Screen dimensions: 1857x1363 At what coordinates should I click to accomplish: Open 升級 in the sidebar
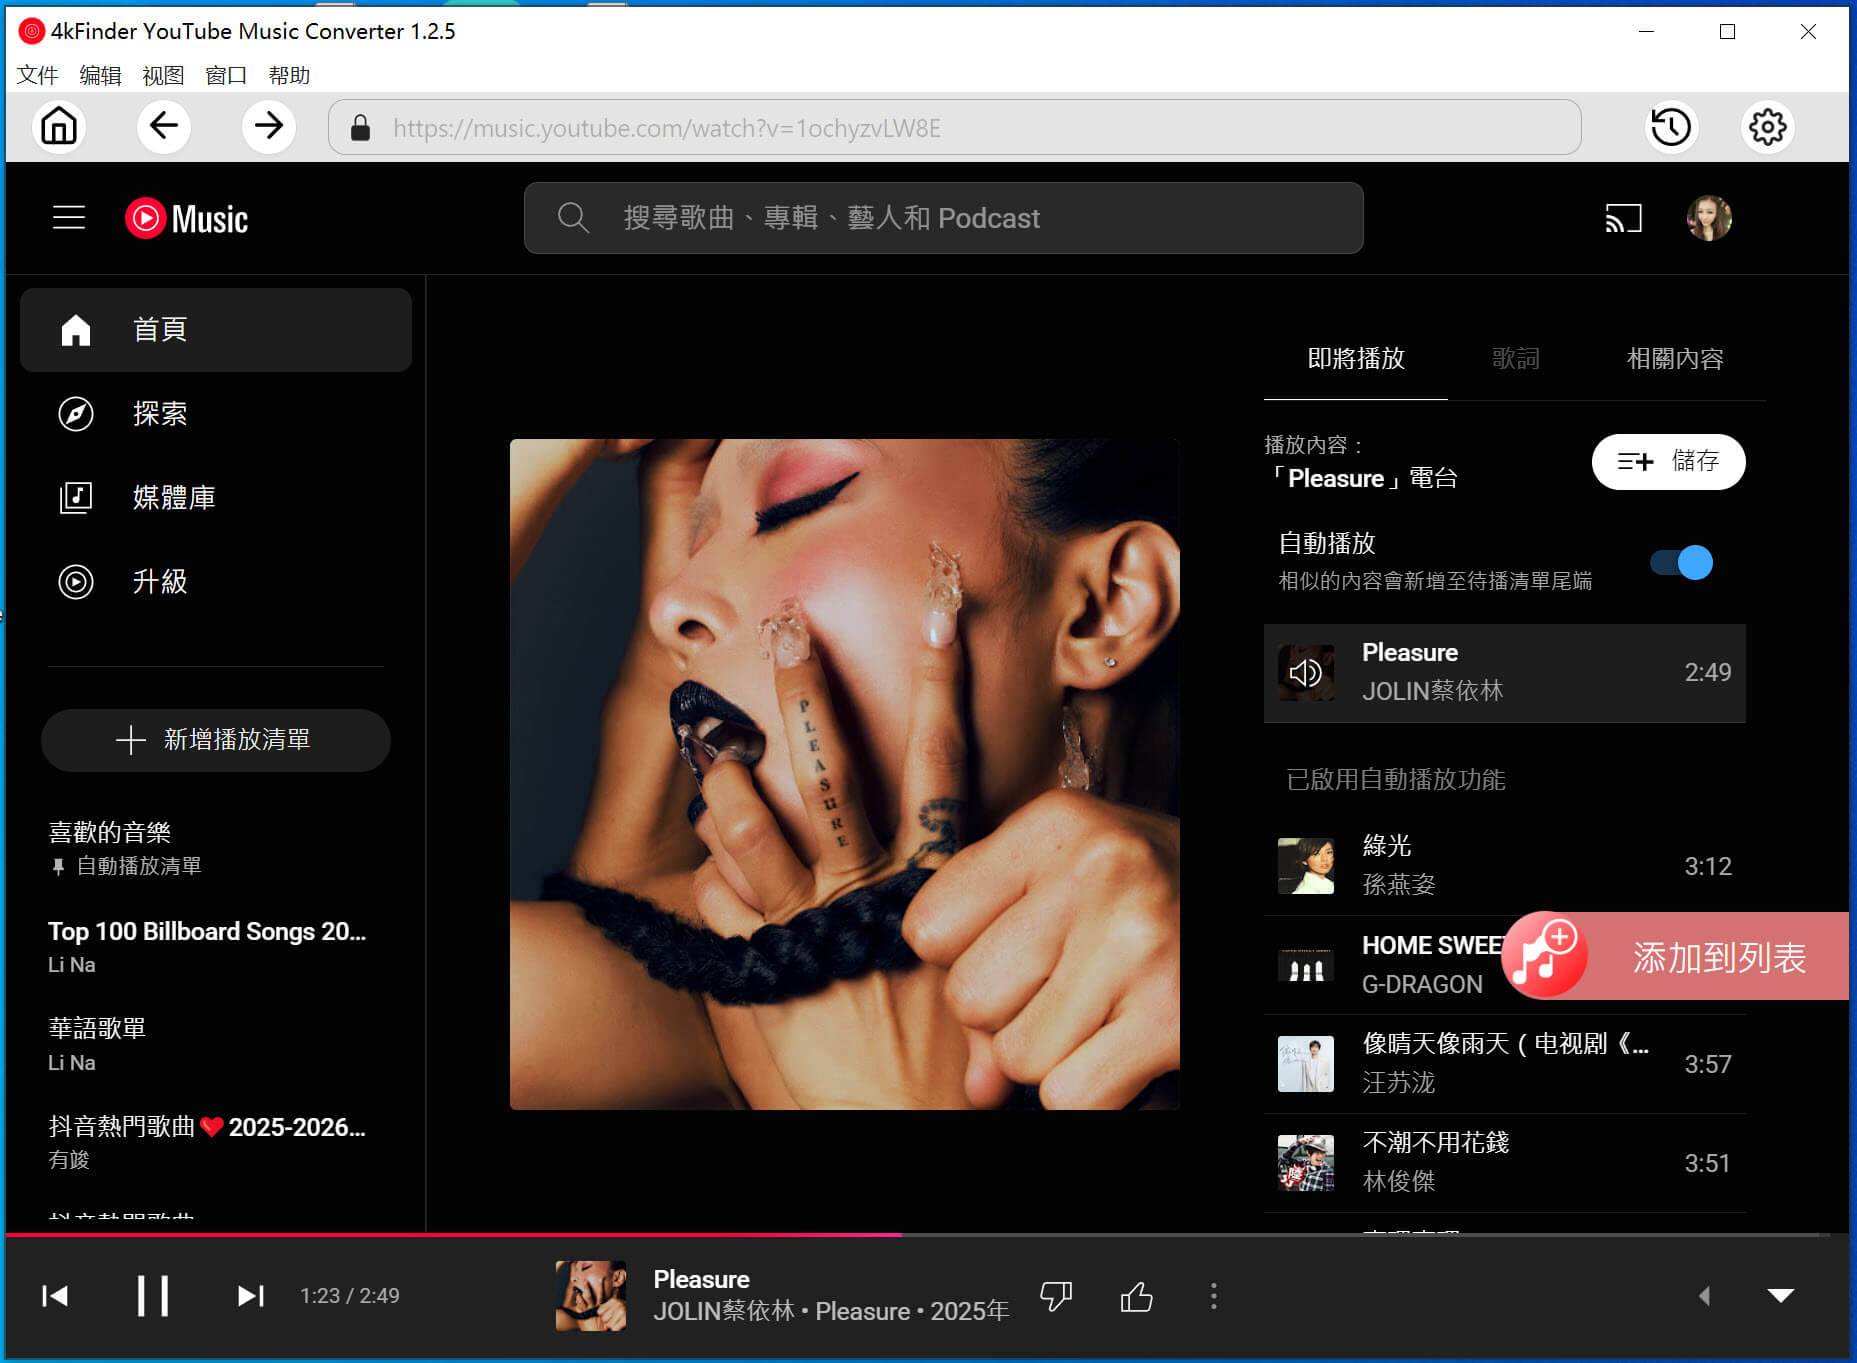pyautogui.click(x=216, y=582)
